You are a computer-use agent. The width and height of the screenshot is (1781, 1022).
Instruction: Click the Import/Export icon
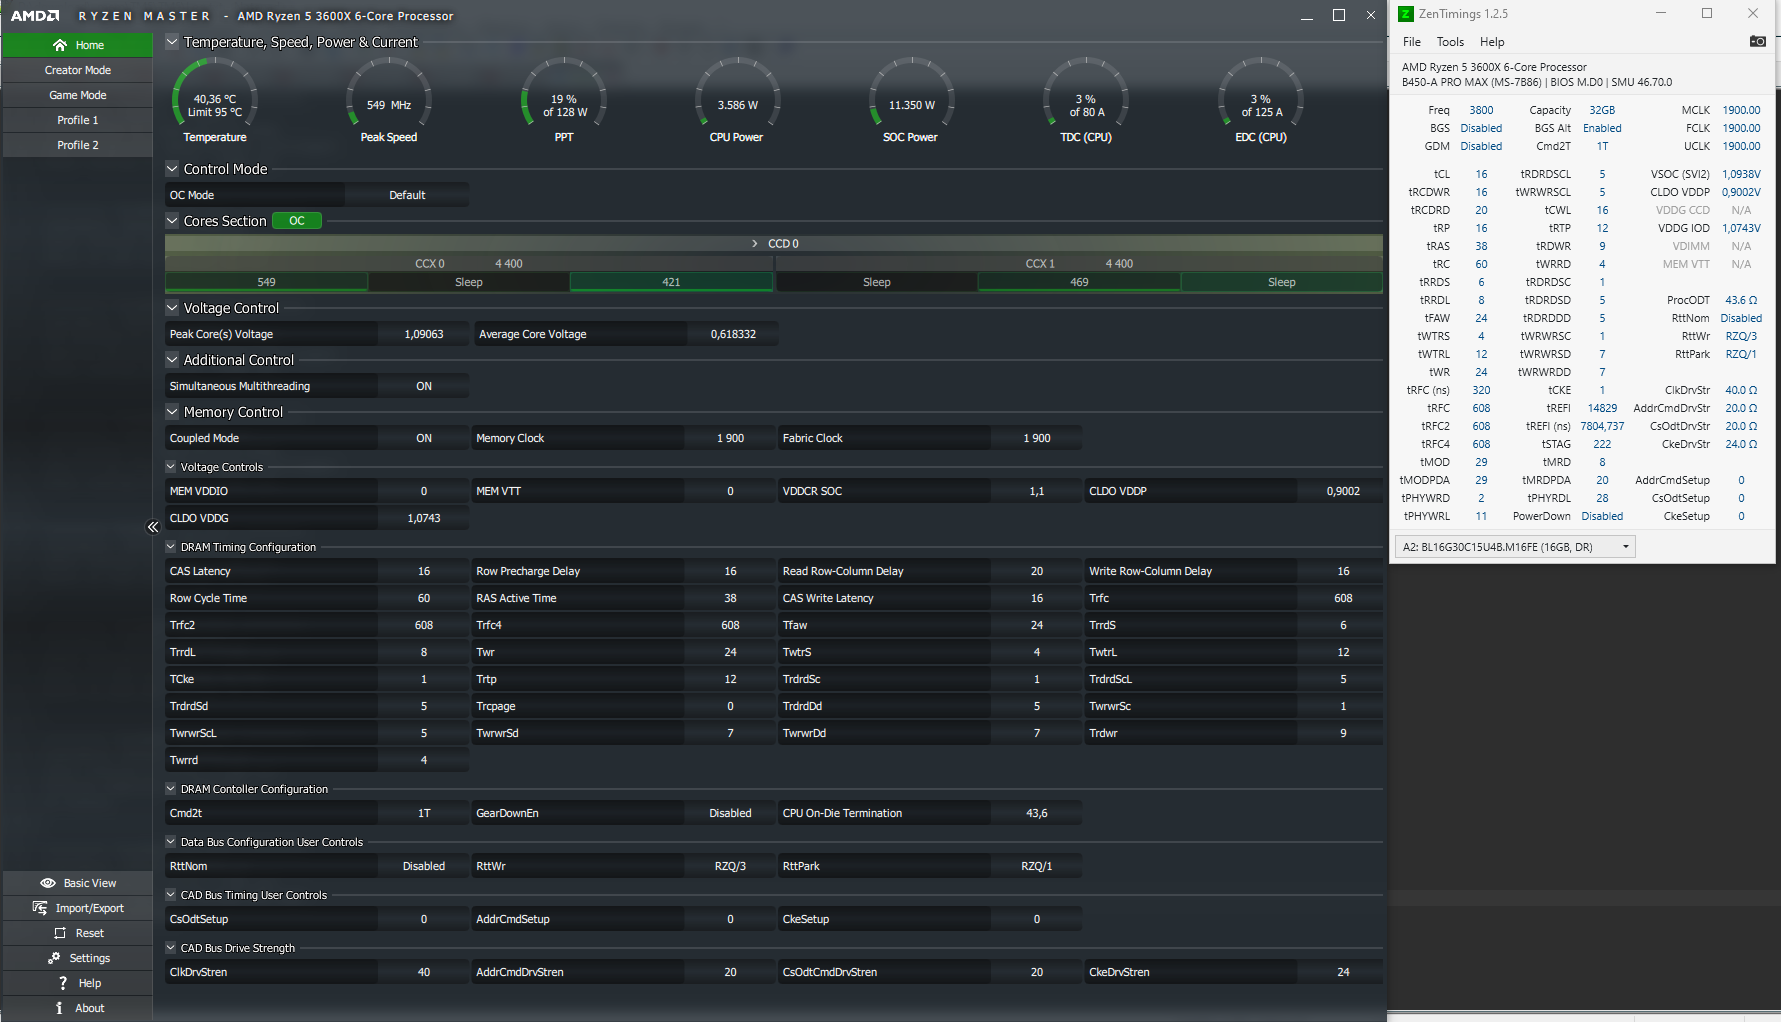click(40, 908)
